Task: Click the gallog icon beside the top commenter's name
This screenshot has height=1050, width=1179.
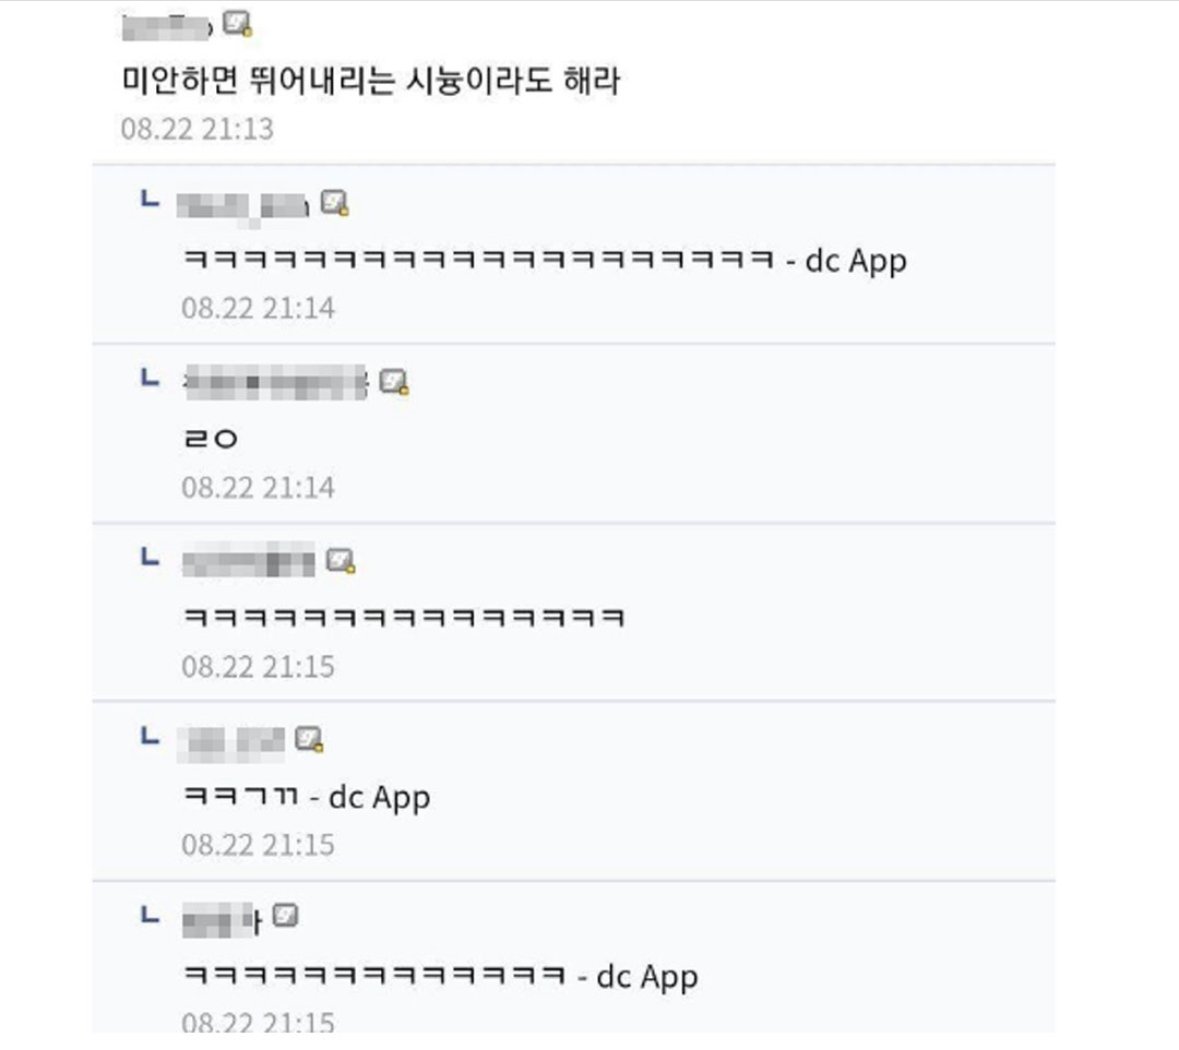Action: [x=237, y=23]
